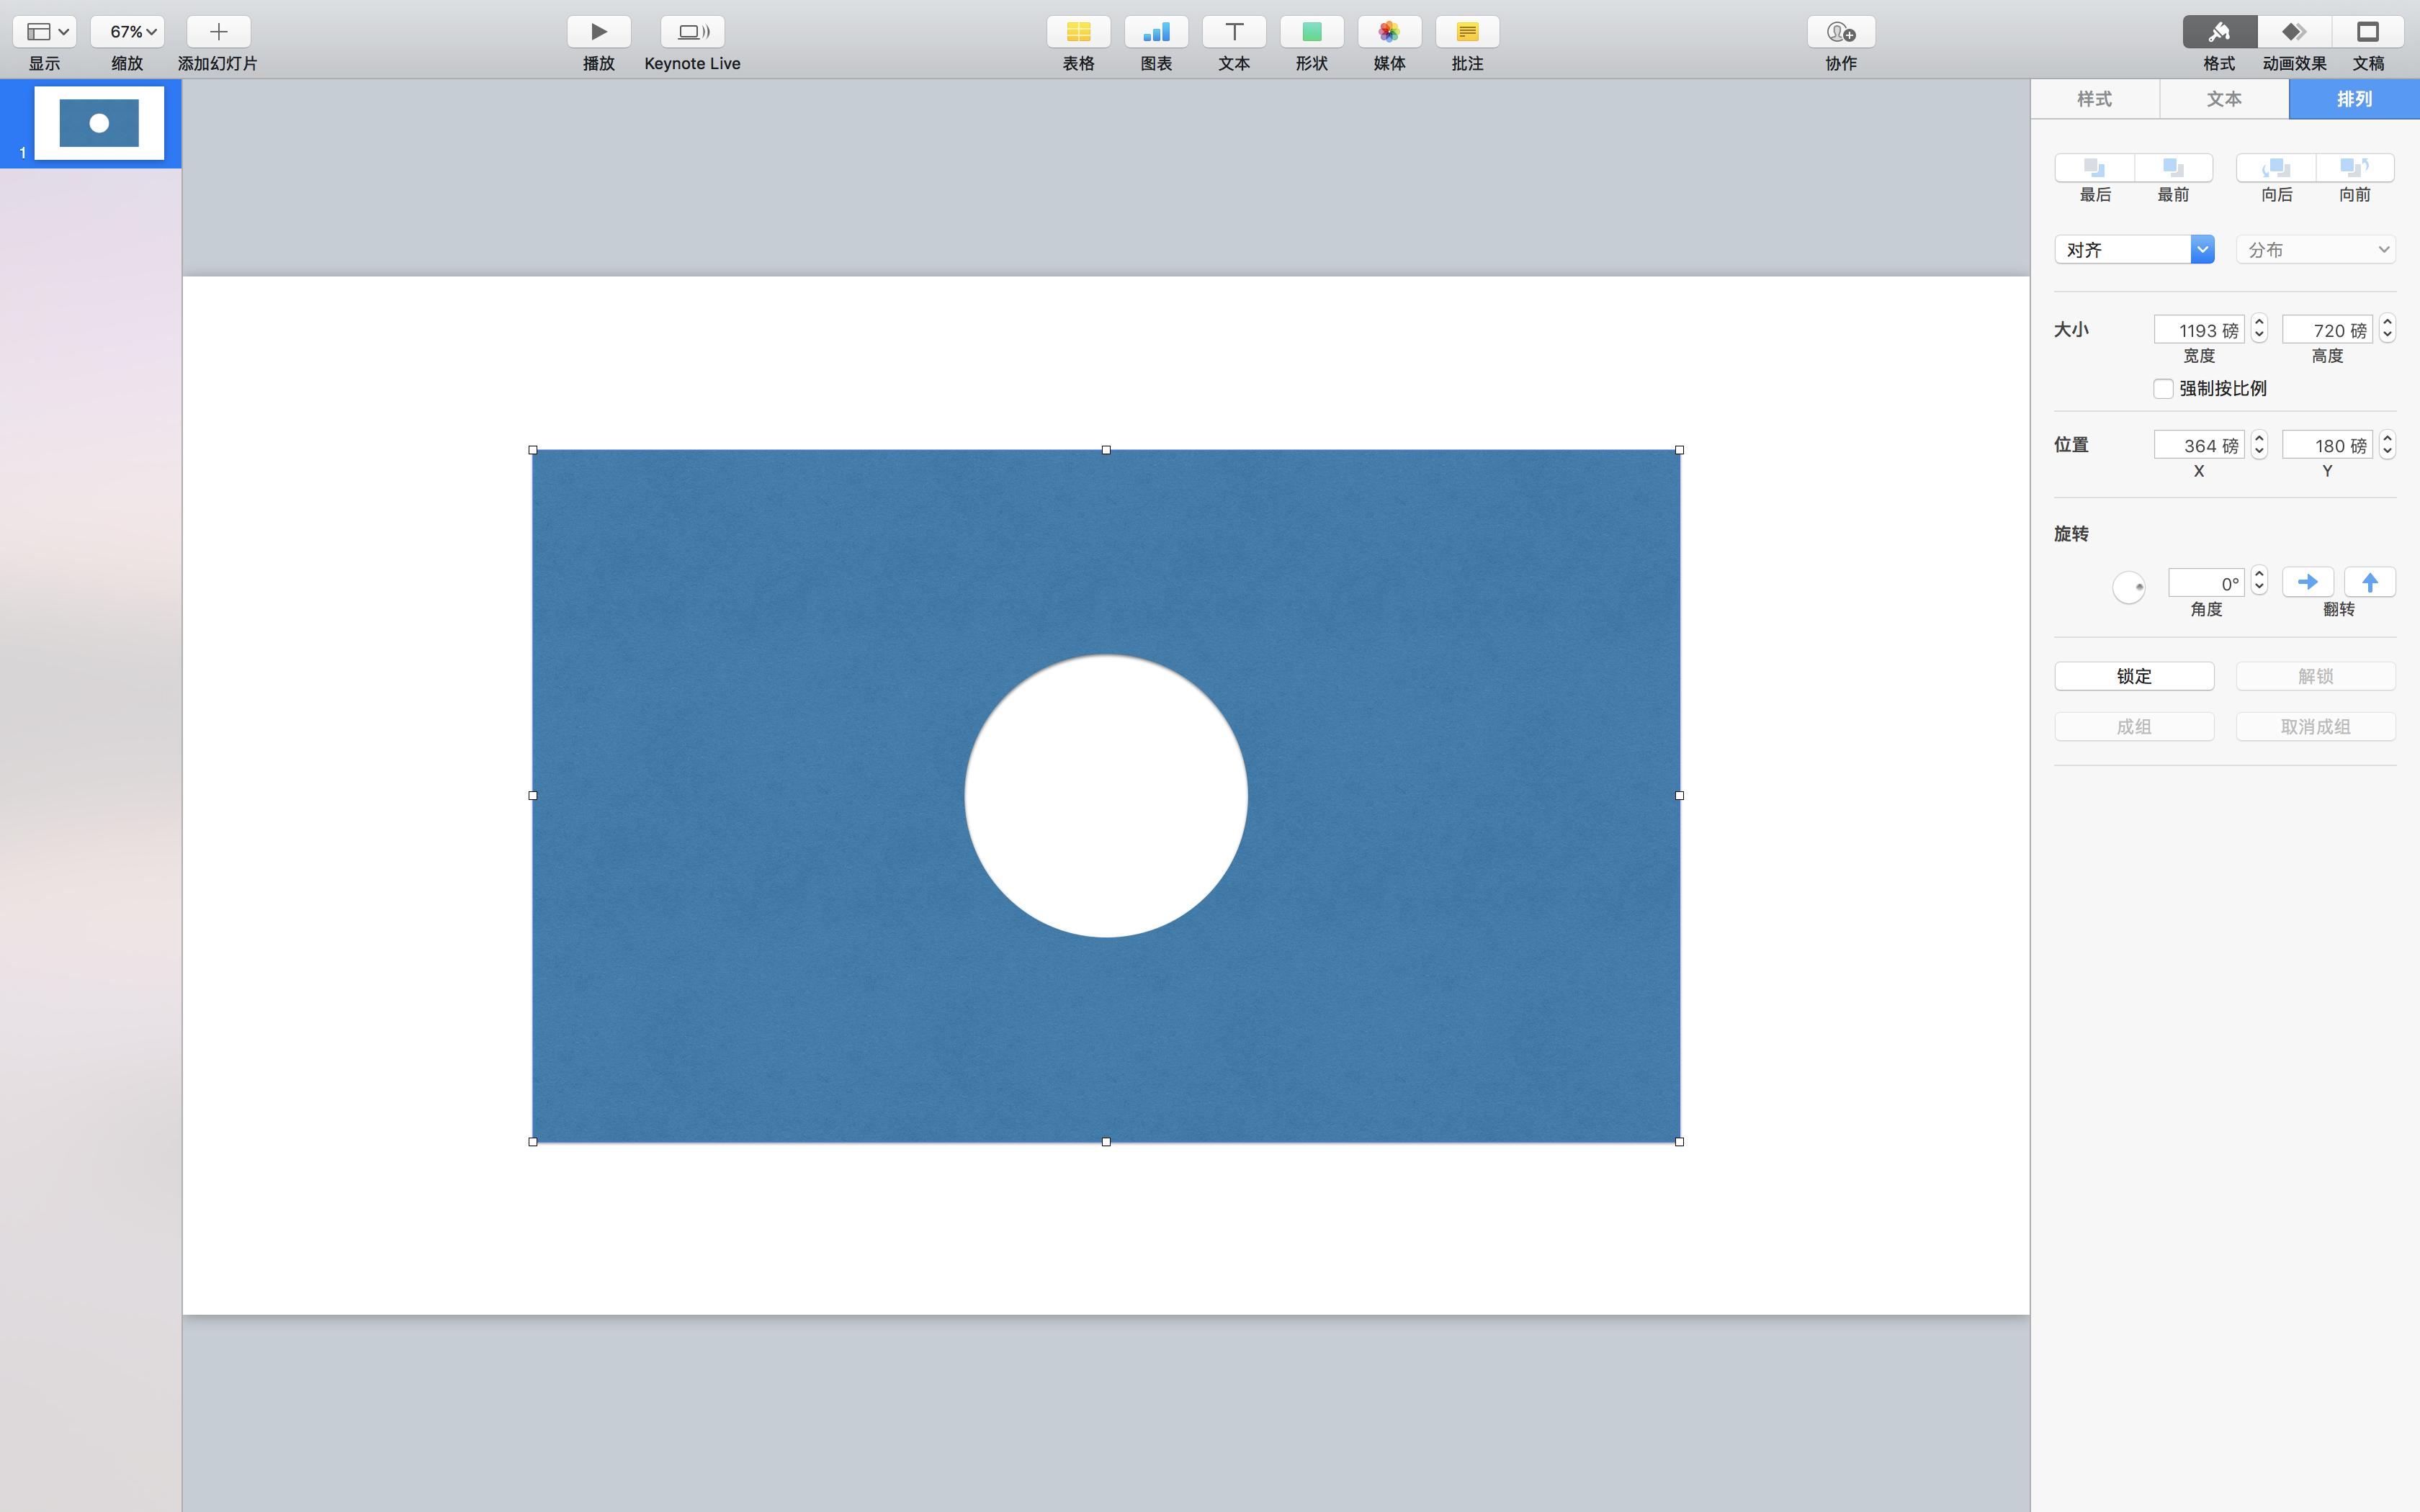Add a Comment note
Image resolution: width=2420 pixels, height=1512 pixels.
tap(1467, 32)
